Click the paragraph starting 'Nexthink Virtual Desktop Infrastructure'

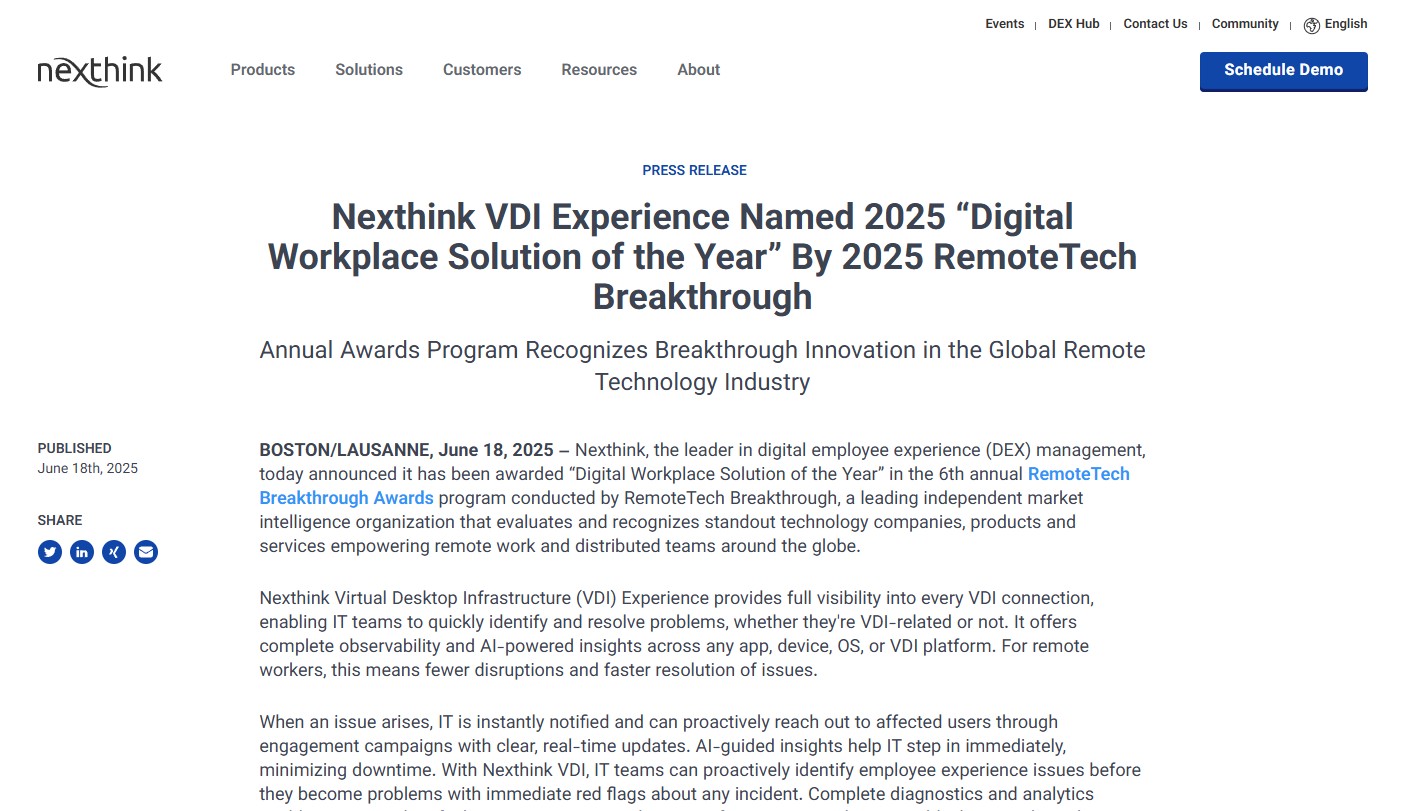tap(676, 634)
